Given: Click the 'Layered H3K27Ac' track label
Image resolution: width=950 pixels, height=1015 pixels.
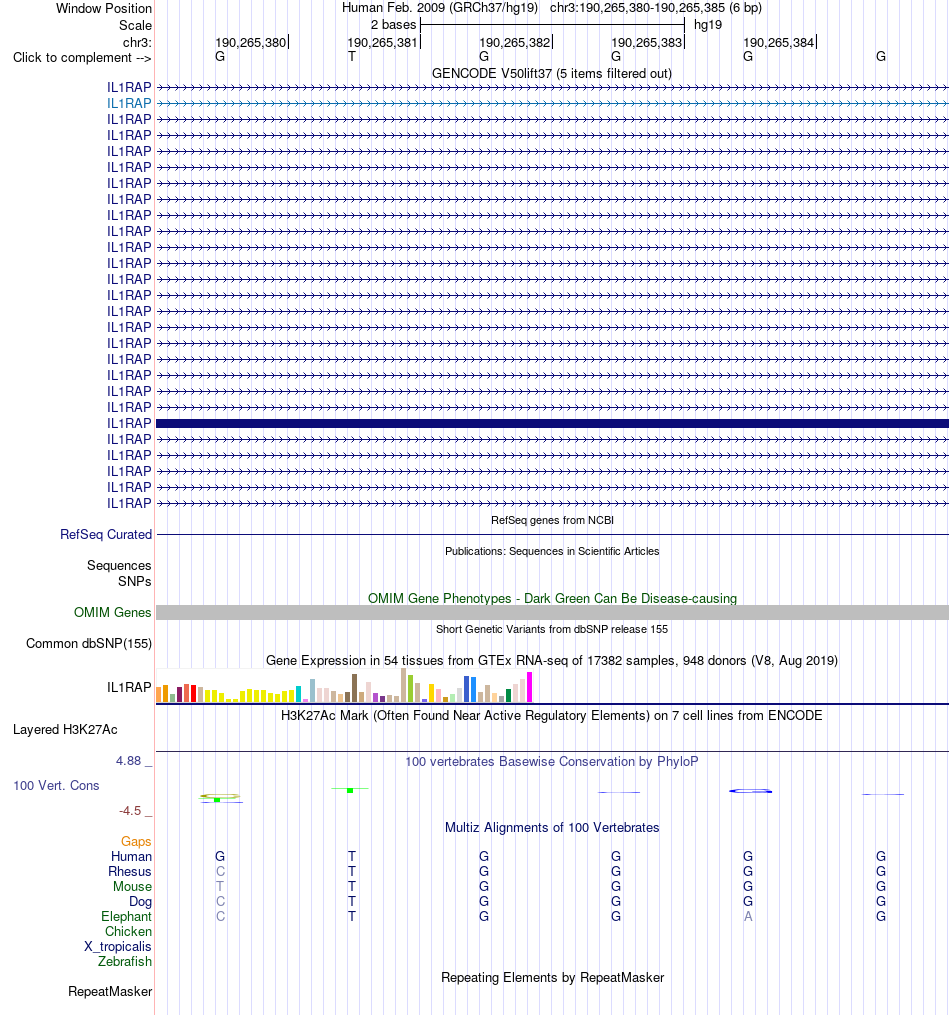Looking at the screenshot, I should [x=65, y=730].
